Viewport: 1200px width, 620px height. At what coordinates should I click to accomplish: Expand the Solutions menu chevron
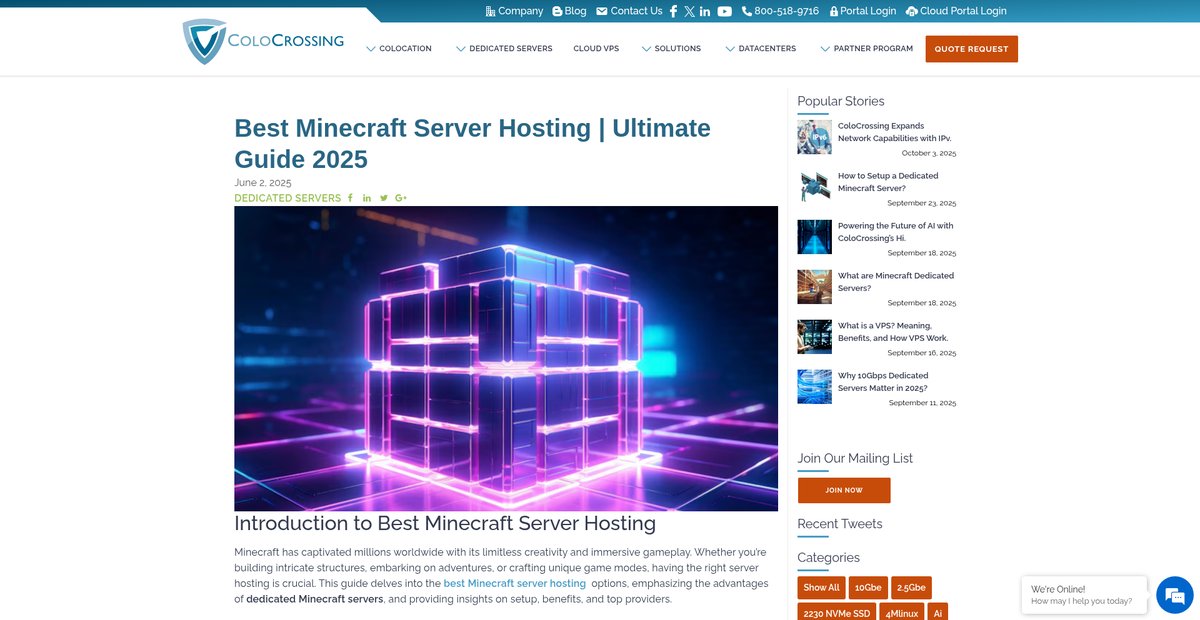pos(646,48)
